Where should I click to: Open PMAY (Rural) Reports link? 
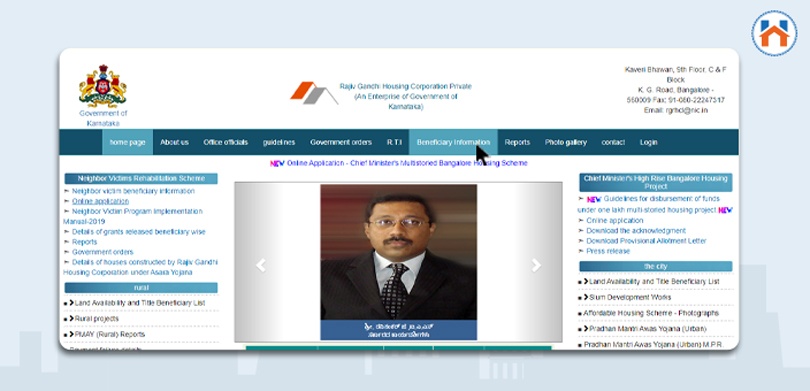coord(110,335)
